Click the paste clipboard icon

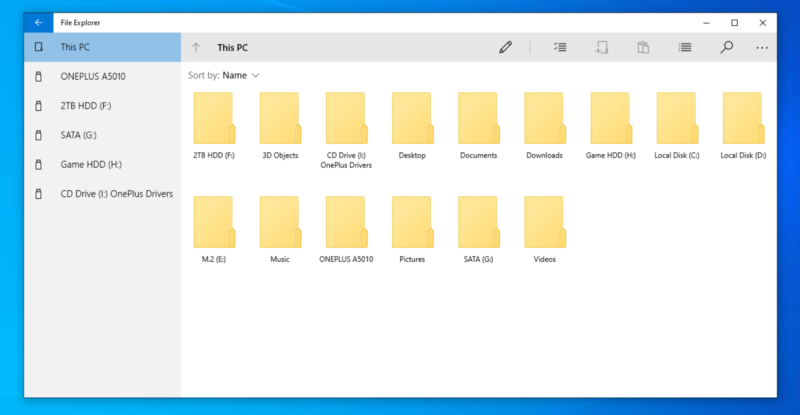click(x=643, y=47)
